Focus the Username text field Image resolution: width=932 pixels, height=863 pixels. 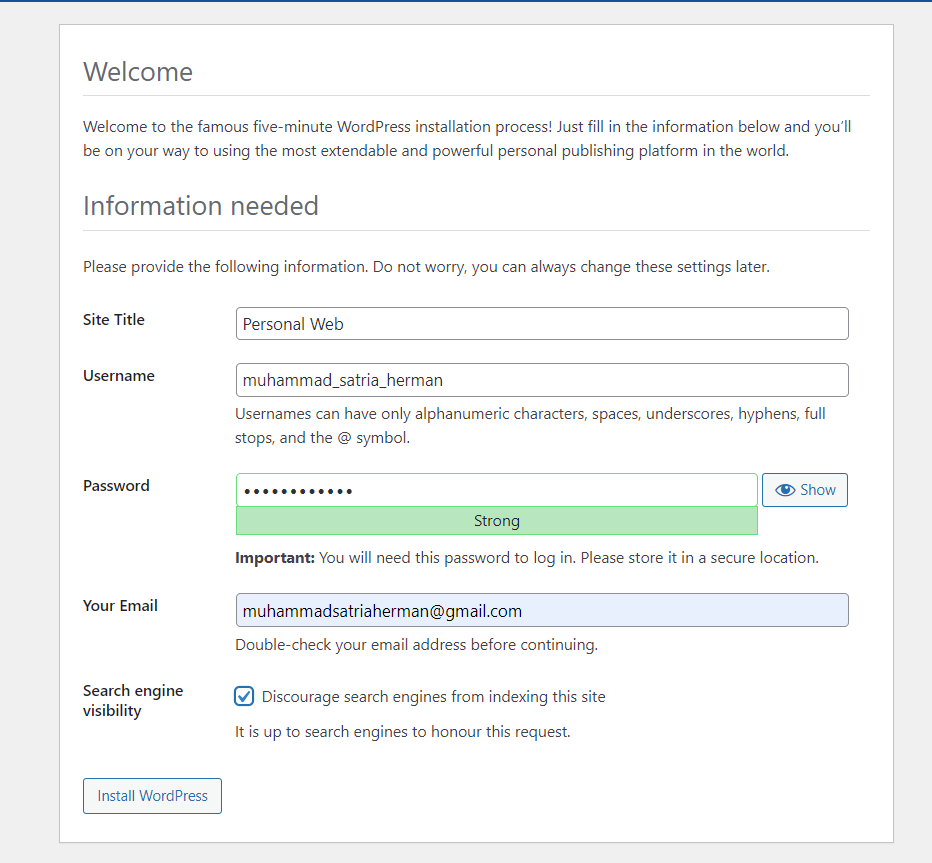[x=542, y=380]
